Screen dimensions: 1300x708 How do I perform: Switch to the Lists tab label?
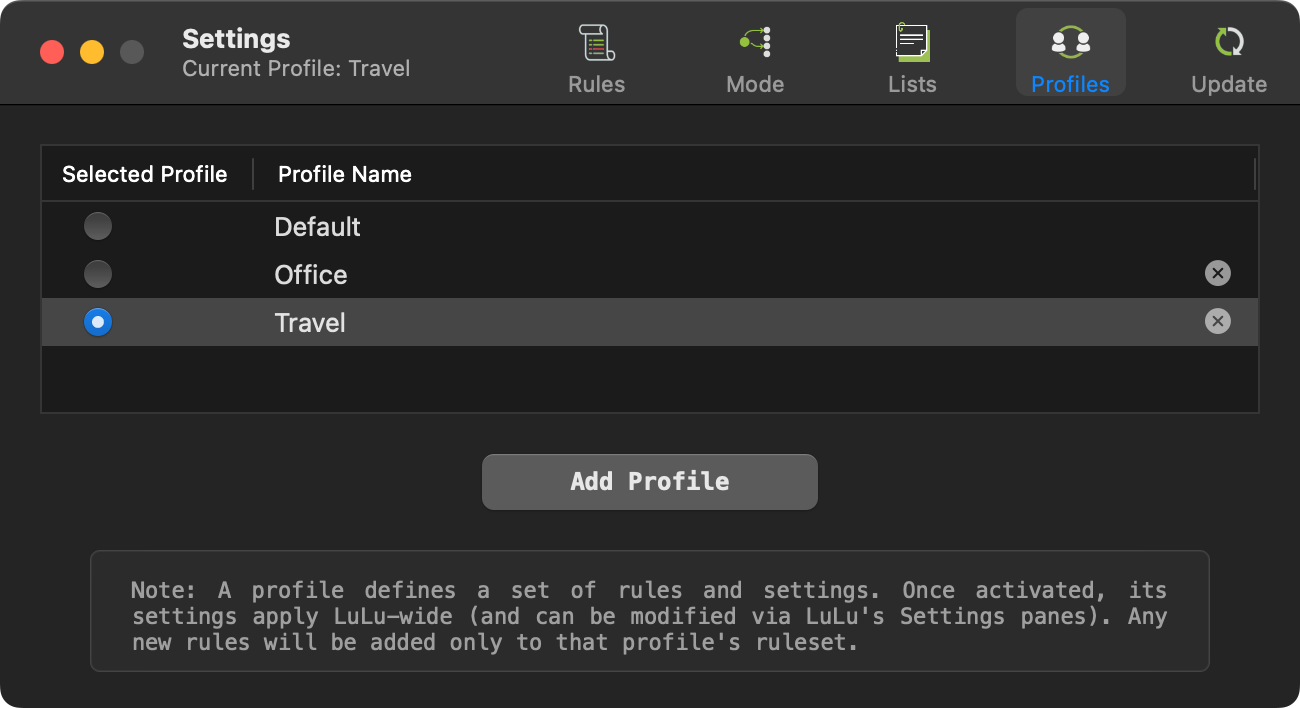click(x=912, y=84)
